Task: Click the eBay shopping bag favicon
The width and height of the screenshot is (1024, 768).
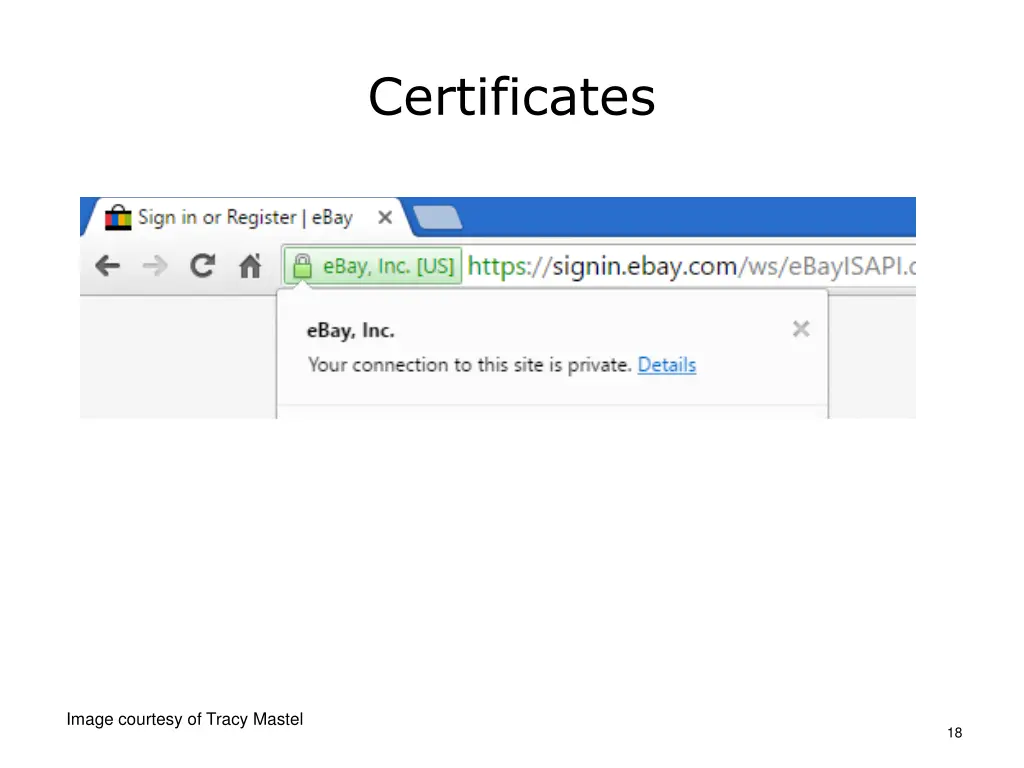Action: pos(118,217)
